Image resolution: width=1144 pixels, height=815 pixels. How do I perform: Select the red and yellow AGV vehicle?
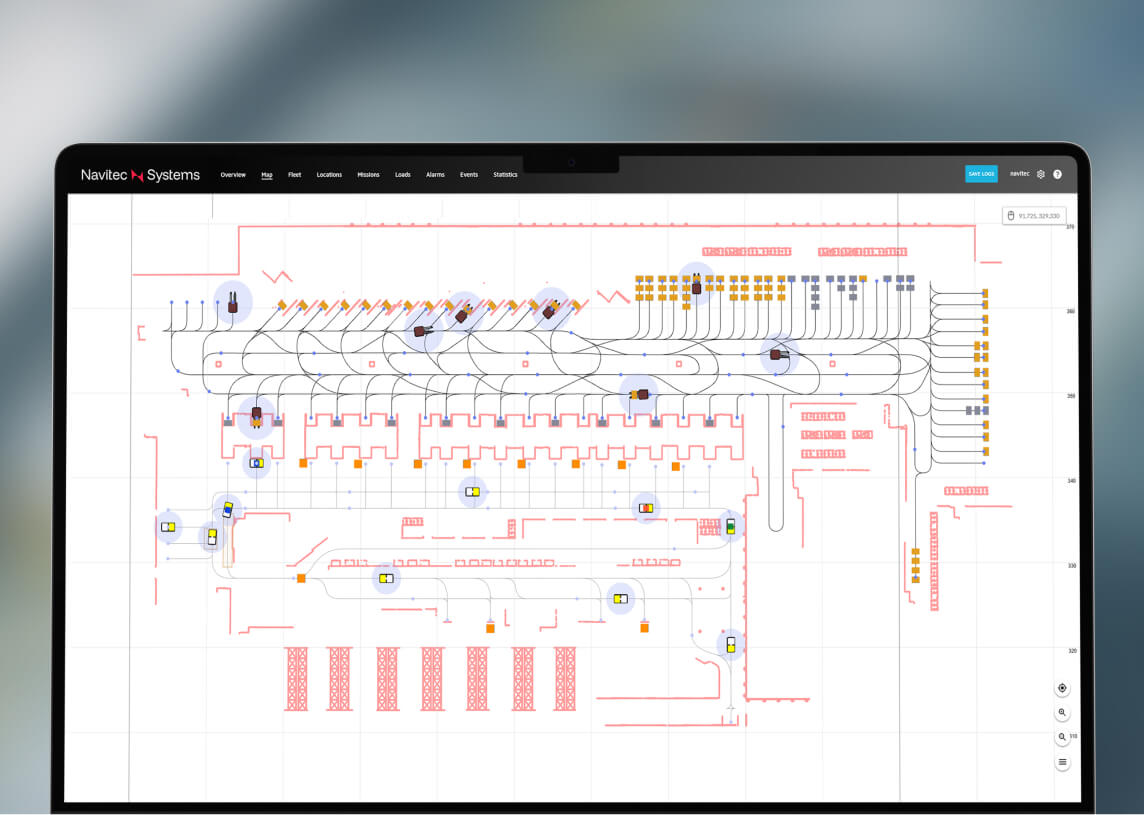[646, 508]
